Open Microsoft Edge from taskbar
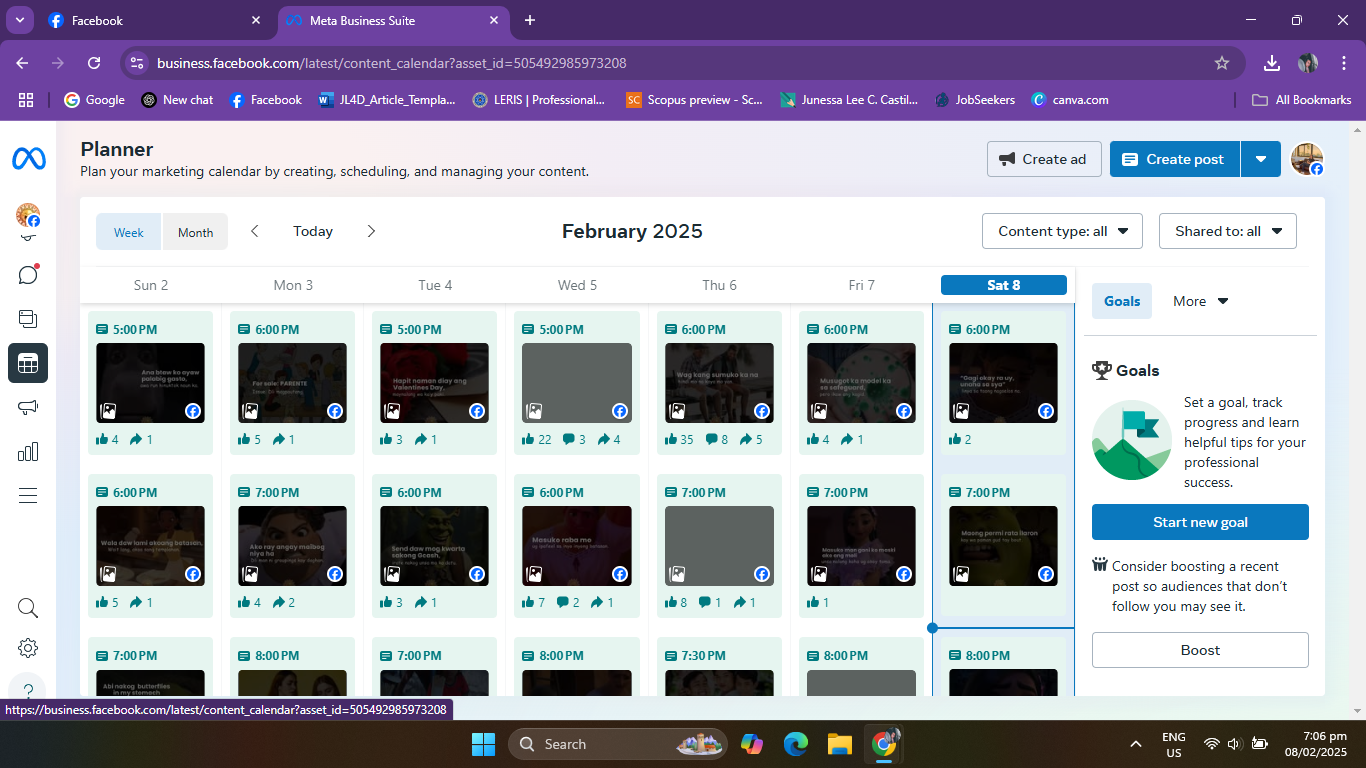This screenshot has width=1366, height=768. [x=796, y=744]
